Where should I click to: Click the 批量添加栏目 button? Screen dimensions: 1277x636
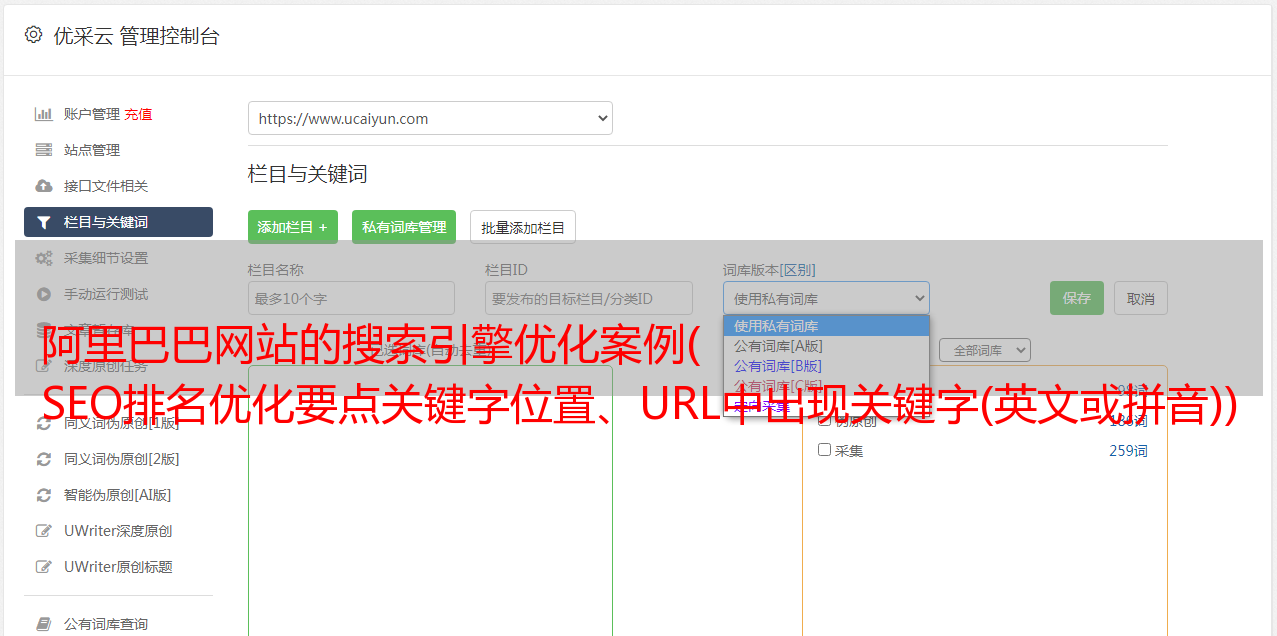[523, 227]
